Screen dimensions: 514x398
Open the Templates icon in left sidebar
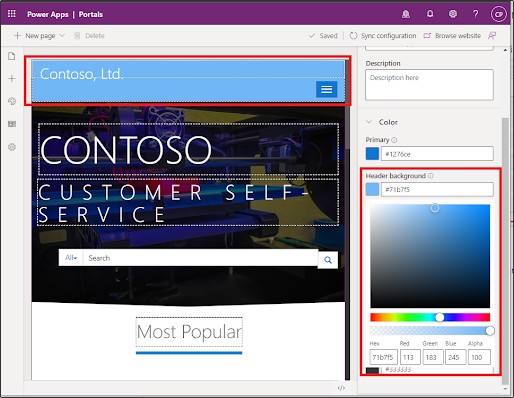coord(12,124)
